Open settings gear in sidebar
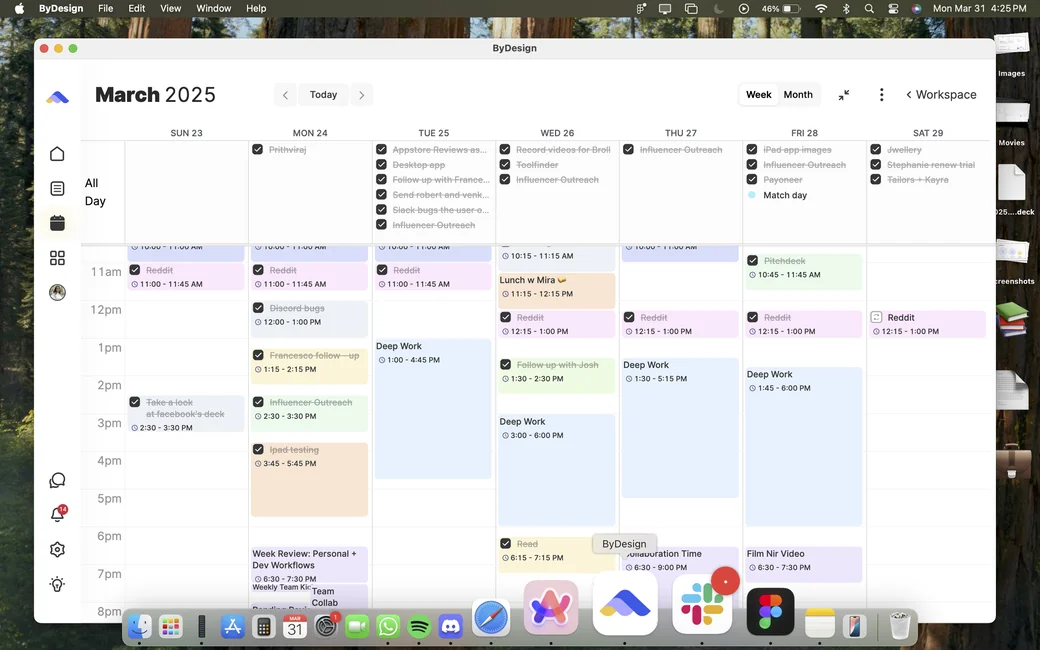The image size is (1040, 650). [x=57, y=549]
